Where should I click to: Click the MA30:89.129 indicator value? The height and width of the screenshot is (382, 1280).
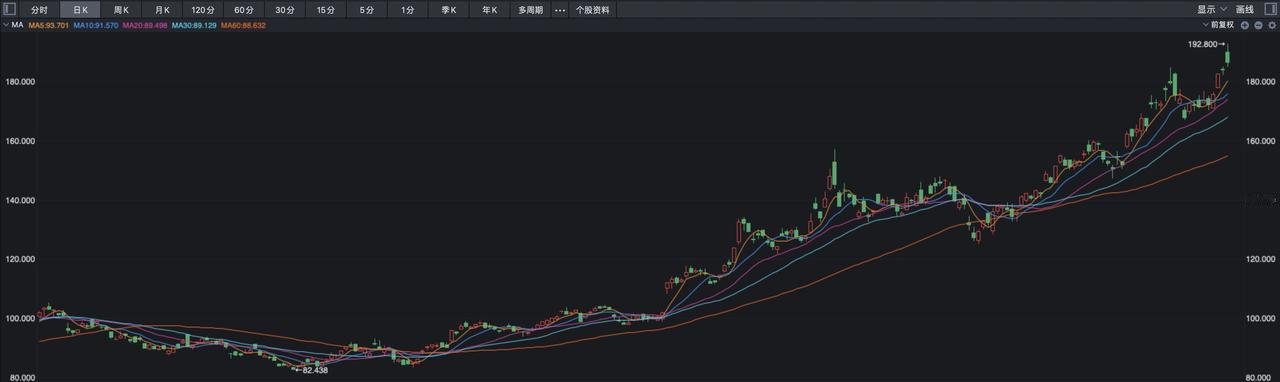click(x=193, y=24)
